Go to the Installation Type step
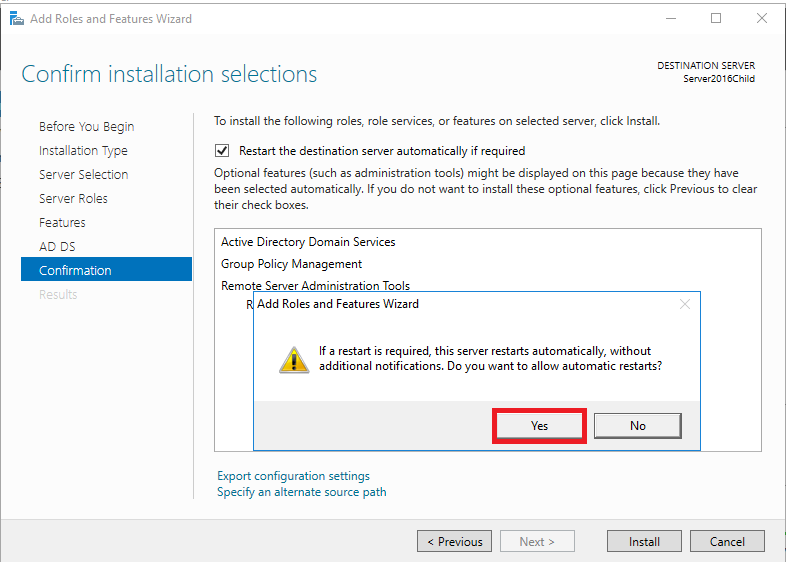The width and height of the screenshot is (786, 562). coord(83,150)
